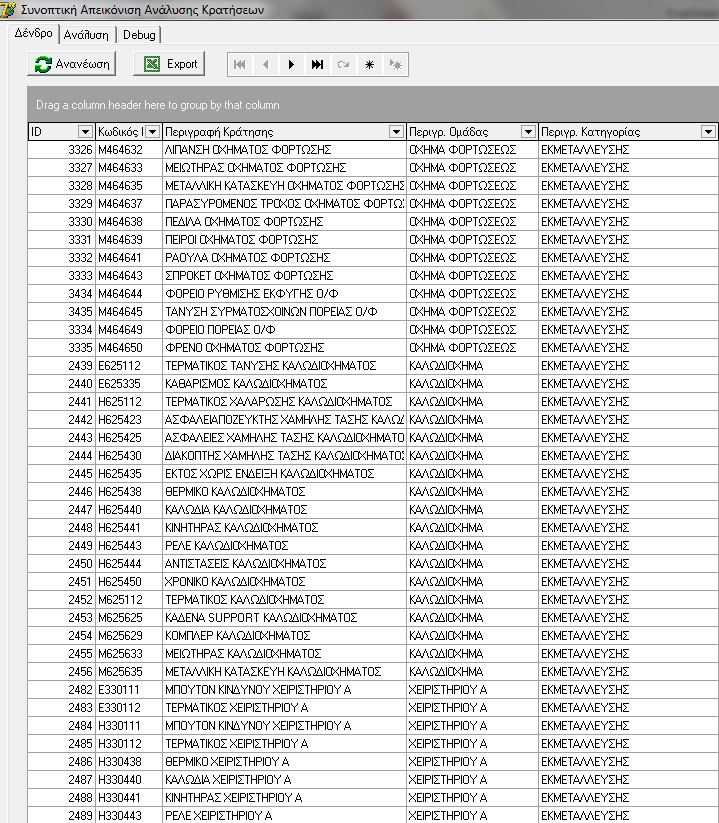This screenshot has height=823, width=719.
Task: Open the ID column filter dropdown
Action: pos(85,132)
